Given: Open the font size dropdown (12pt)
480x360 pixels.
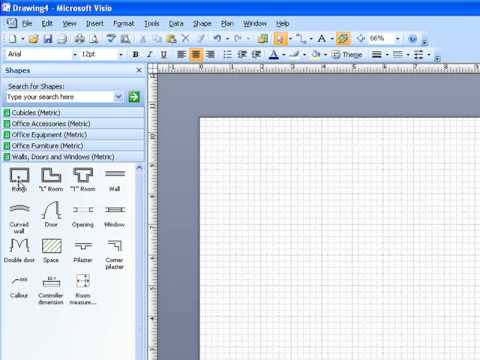Looking at the screenshot, I should pyautogui.click(x=121, y=54).
